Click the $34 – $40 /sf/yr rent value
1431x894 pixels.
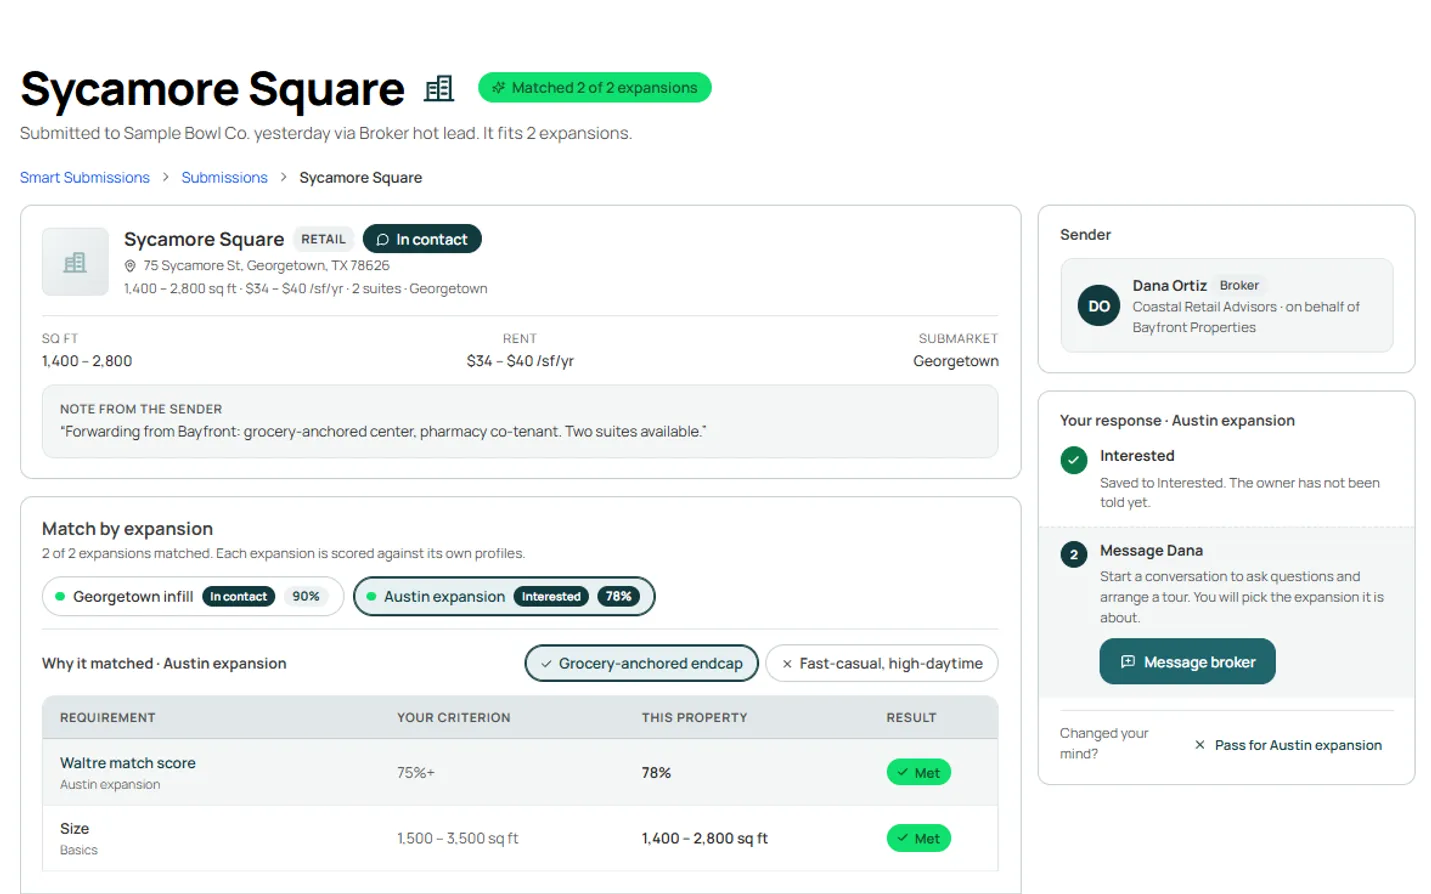520,361
